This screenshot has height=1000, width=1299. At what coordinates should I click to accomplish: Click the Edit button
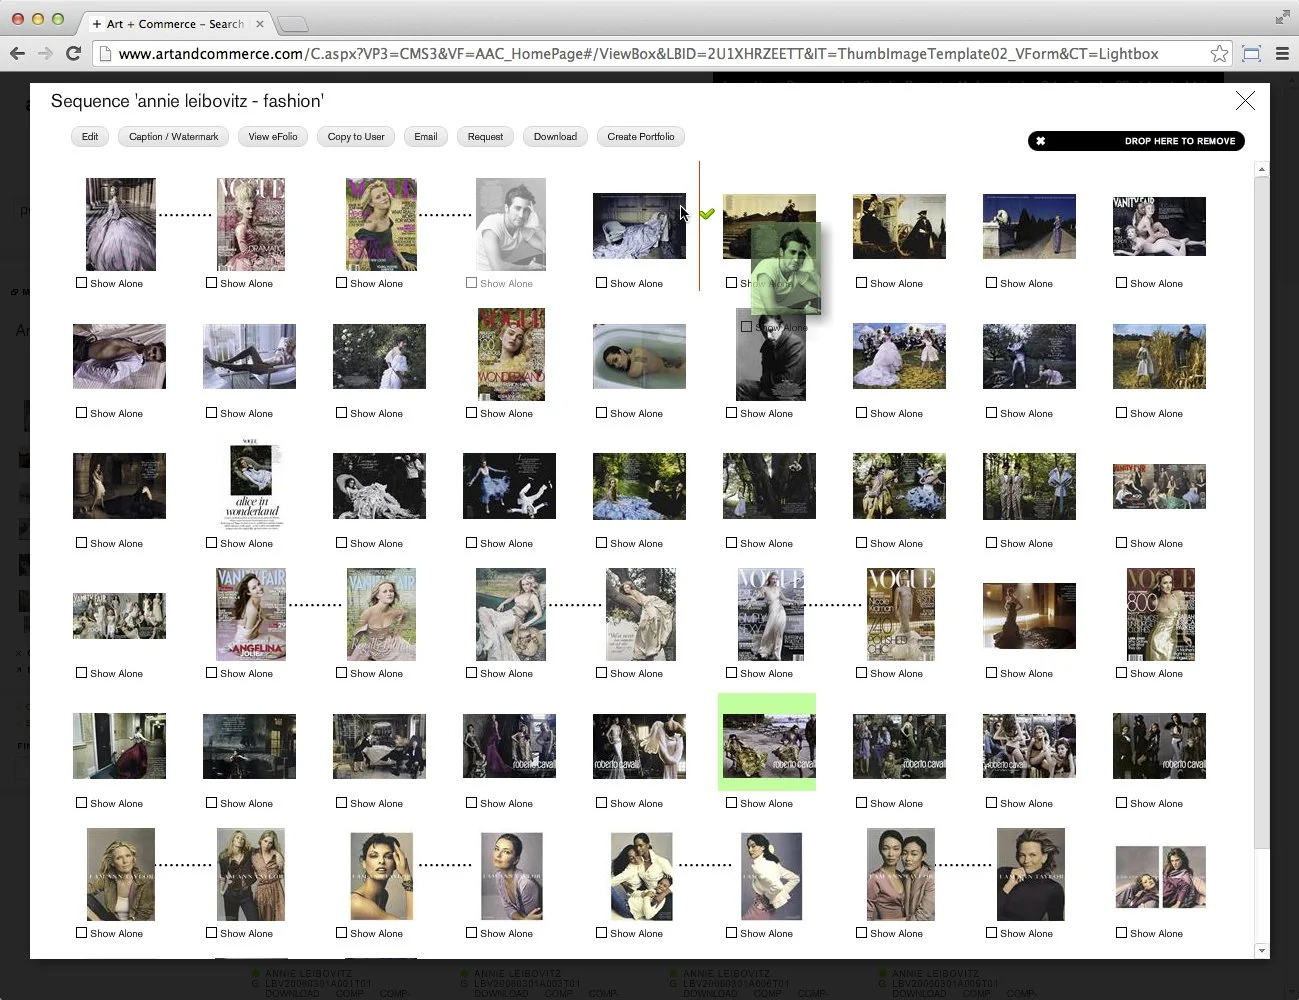pos(90,137)
